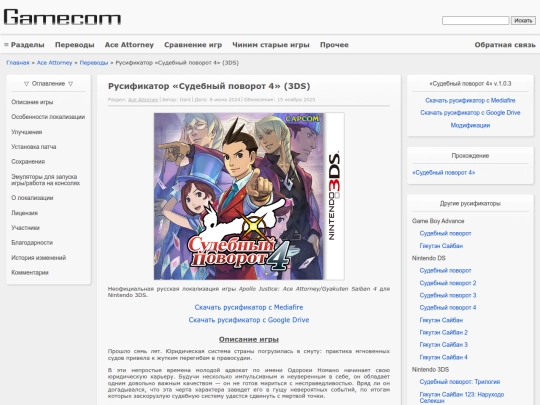Jump to Сохранения section
540x405 pixels.
pyautogui.click(x=28, y=162)
